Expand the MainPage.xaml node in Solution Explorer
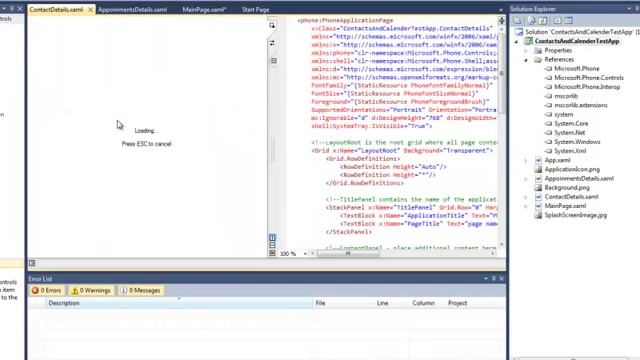The width and height of the screenshot is (640, 360). (526, 206)
